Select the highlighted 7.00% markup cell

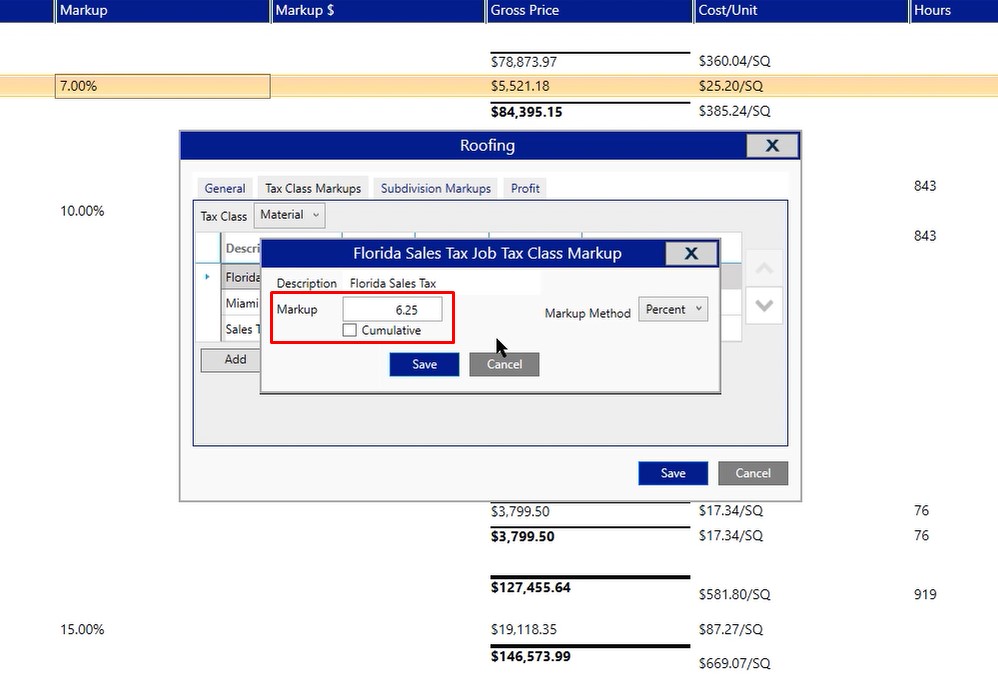point(162,86)
